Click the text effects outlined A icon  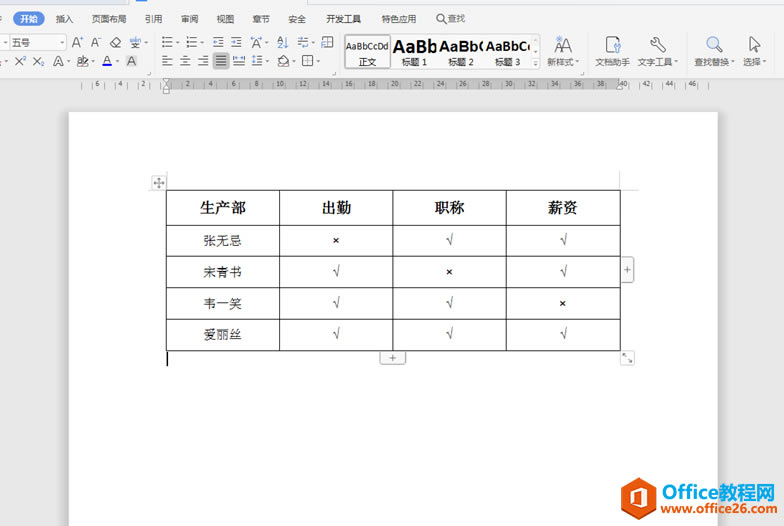[58, 61]
